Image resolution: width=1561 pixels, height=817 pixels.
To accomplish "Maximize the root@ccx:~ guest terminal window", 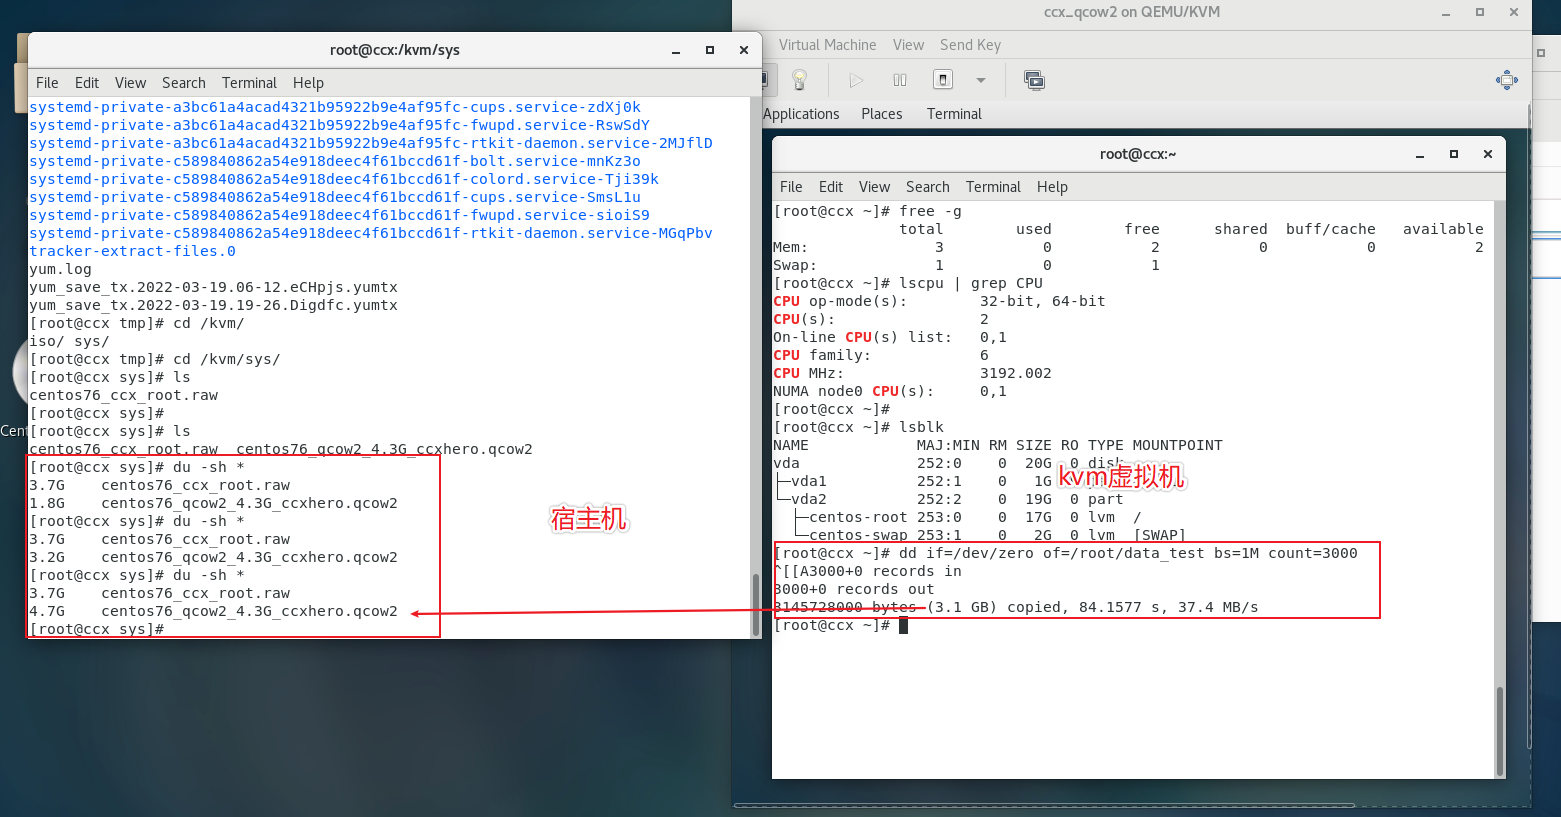I will pyautogui.click(x=1452, y=154).
